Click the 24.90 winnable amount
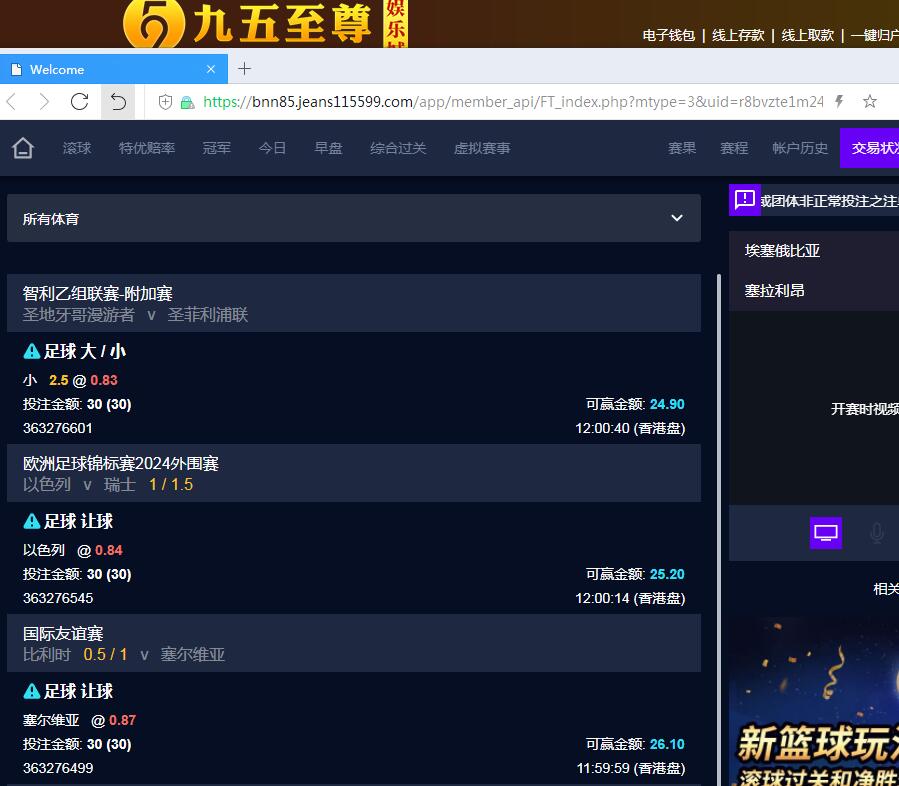The width and height of the screenshot is (899, 786). click(x=667, y=404)
